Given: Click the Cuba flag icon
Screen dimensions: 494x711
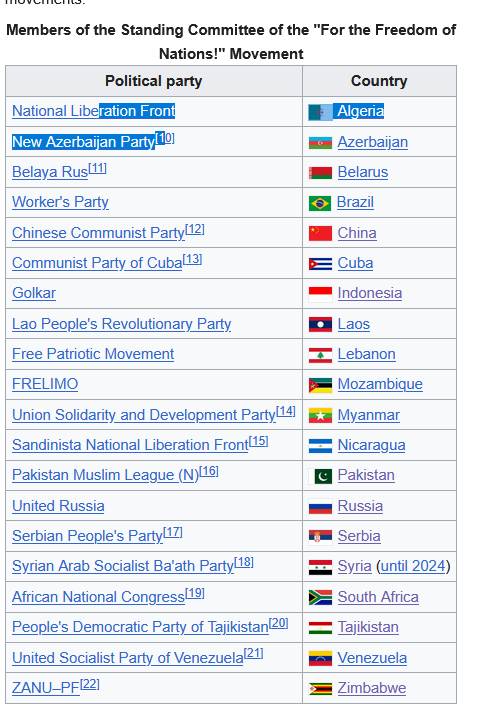Looking at the screenshot, I should [320, 264].
